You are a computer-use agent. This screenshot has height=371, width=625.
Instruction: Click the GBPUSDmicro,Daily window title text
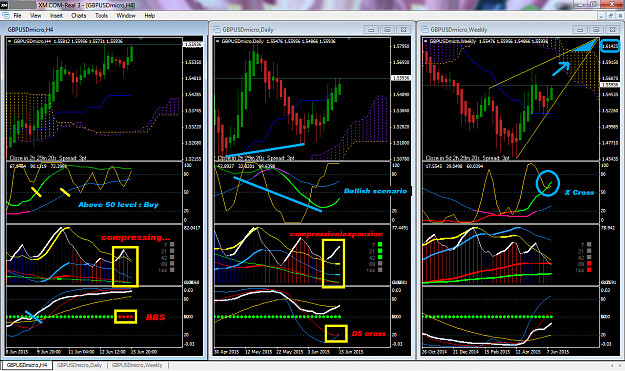coord(248,29)
